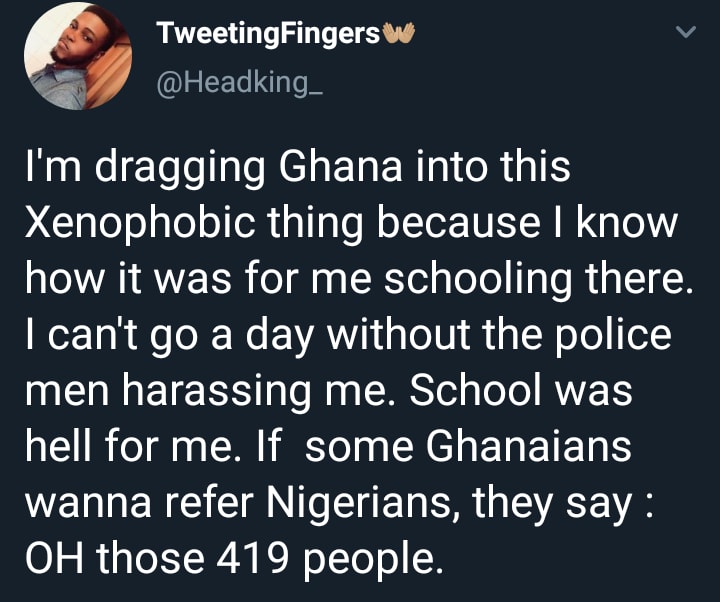Screen dimensions: 720x602
Task: Click the tweet body text
Action: (358, 363)
